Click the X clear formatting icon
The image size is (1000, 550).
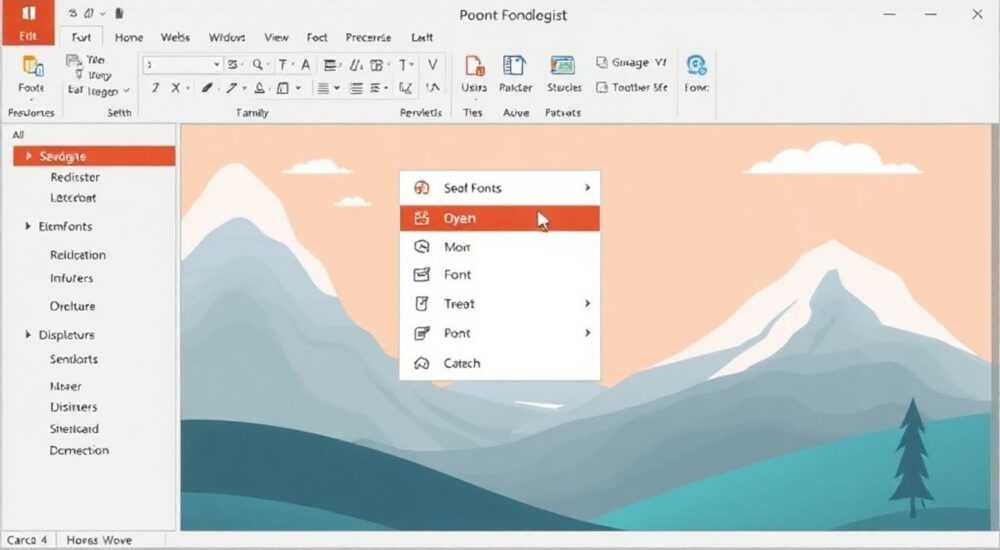point(175,87)
